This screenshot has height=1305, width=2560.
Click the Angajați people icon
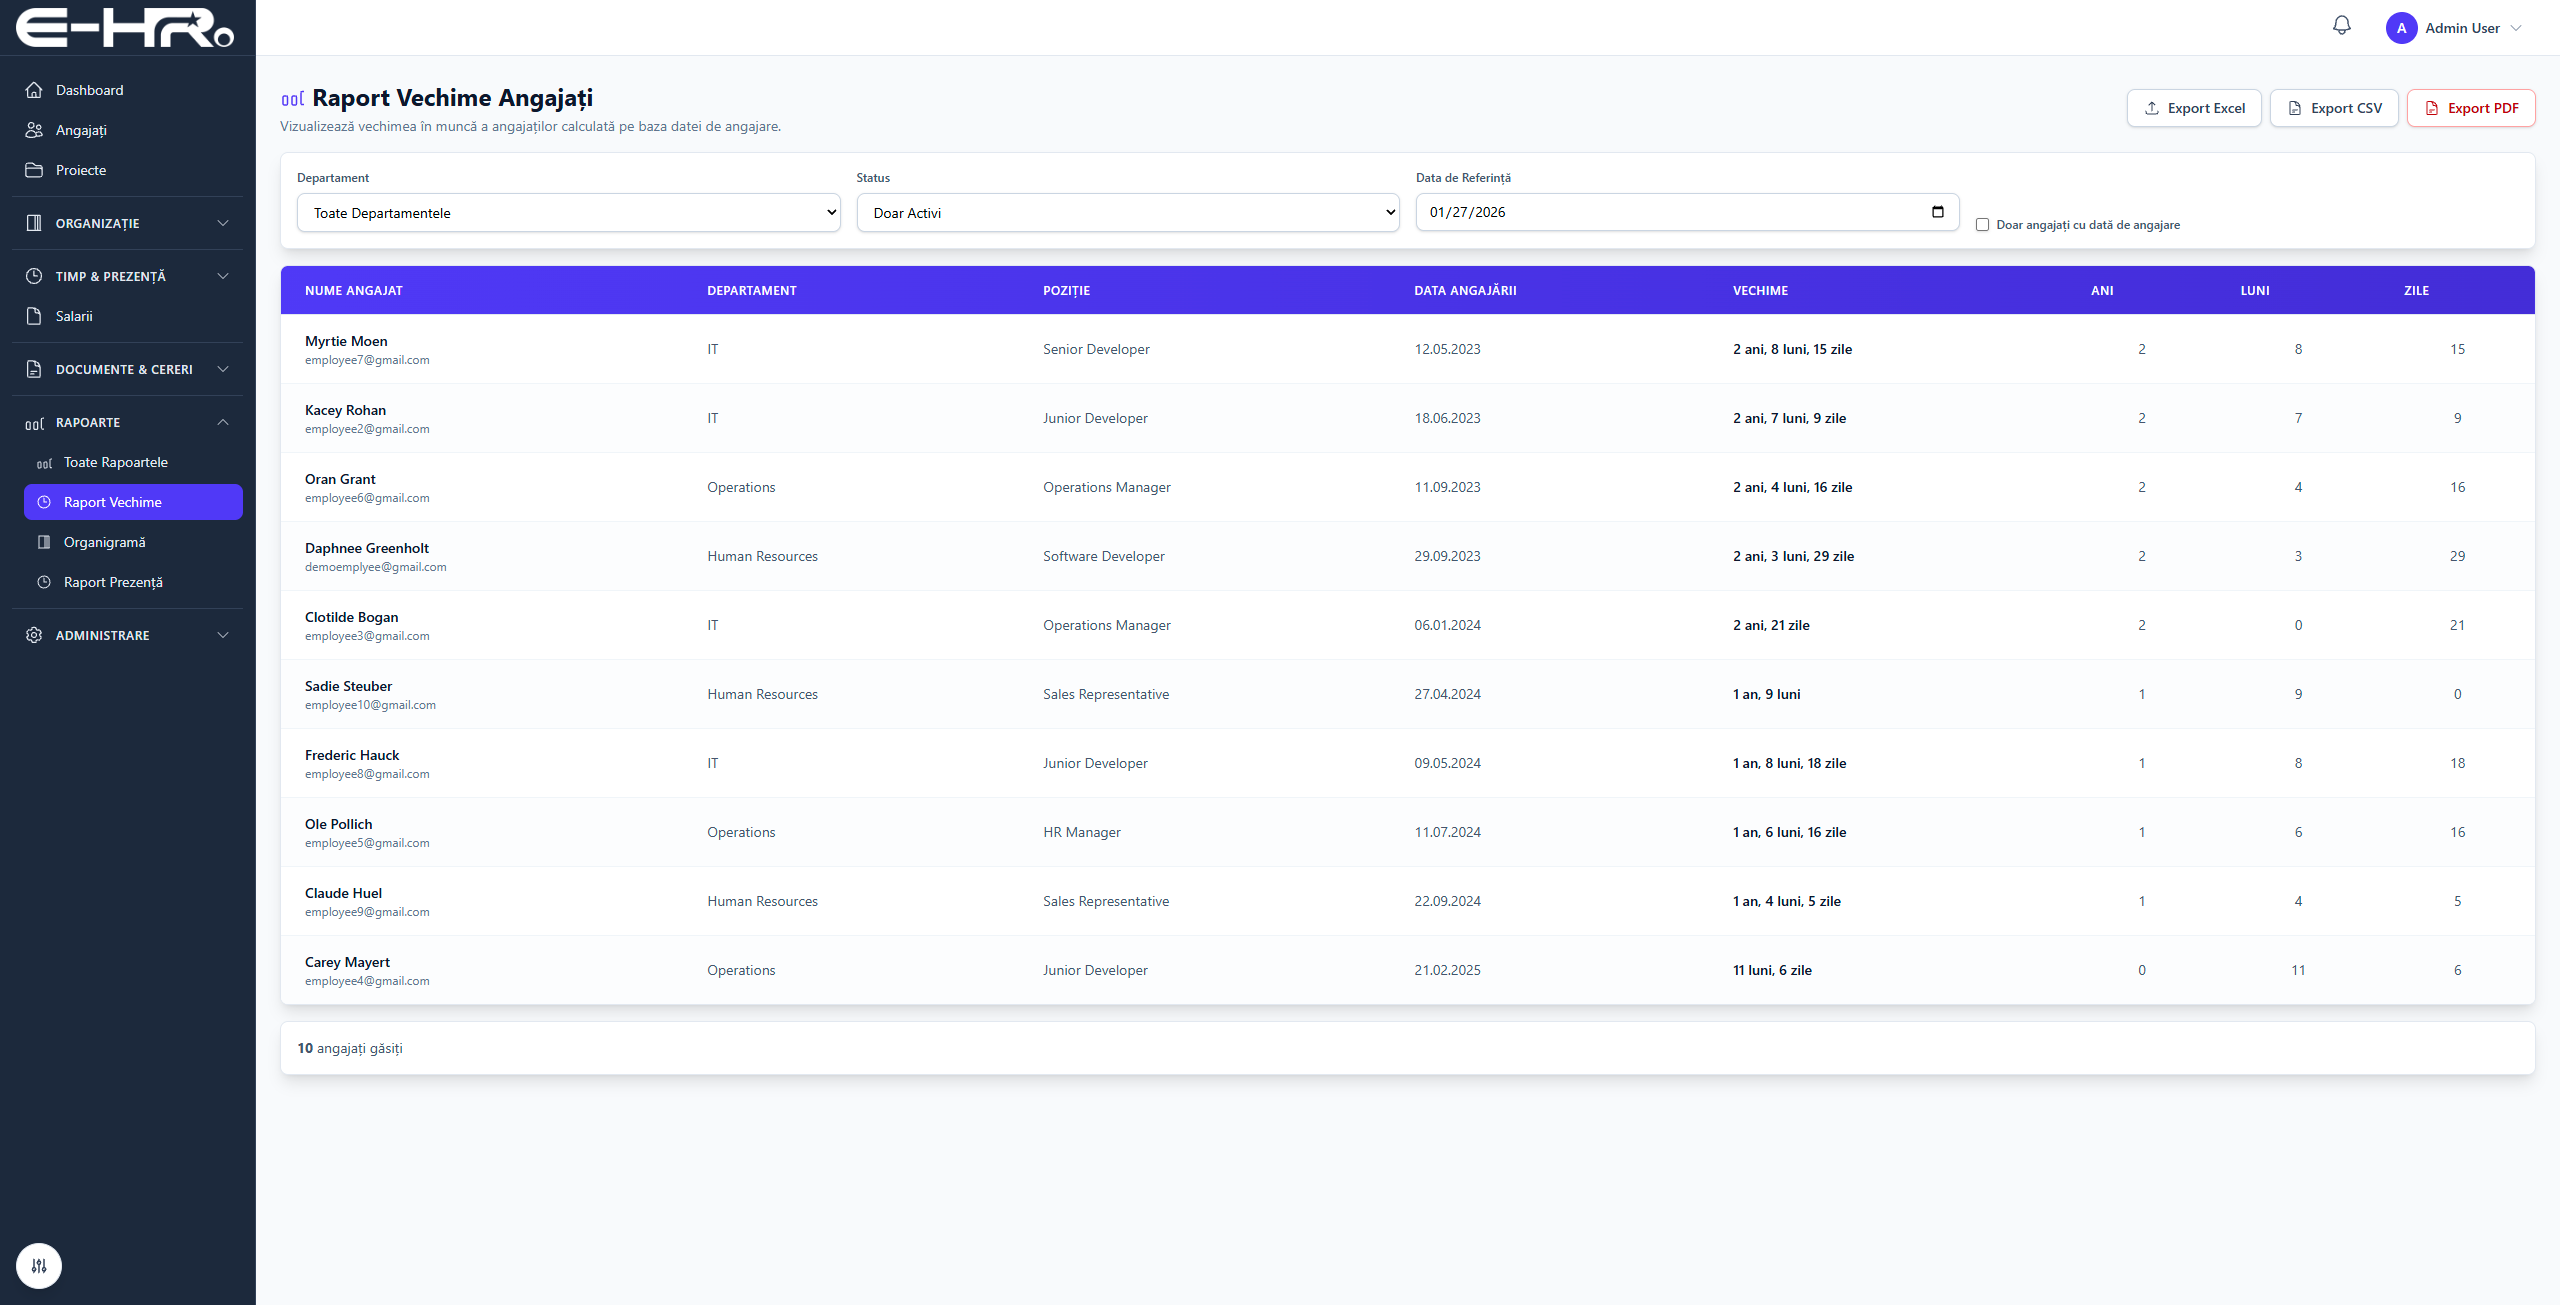tap(34, 130)
